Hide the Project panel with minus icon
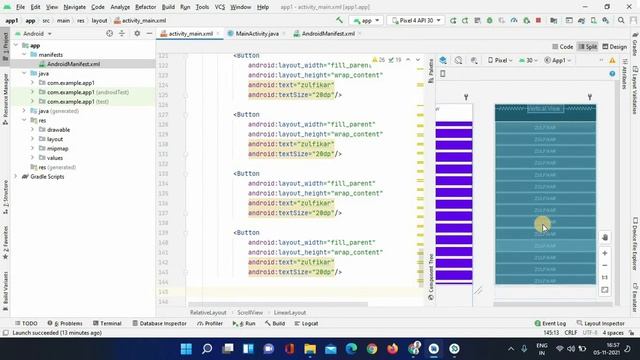This screenshot has width=640, height=360. pos(149,33)
